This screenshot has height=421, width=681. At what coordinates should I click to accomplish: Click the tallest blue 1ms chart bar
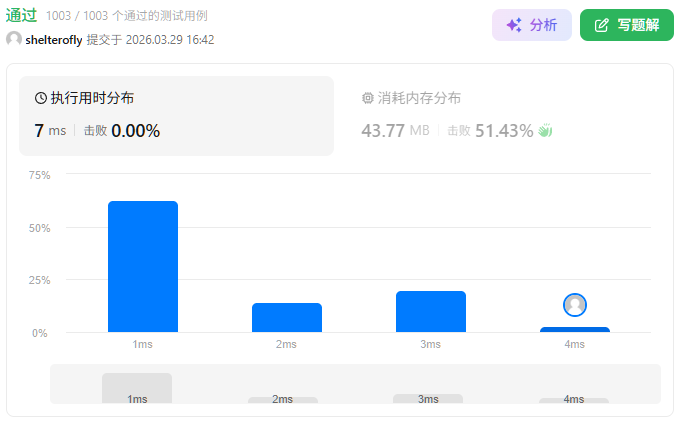point(143,266)
